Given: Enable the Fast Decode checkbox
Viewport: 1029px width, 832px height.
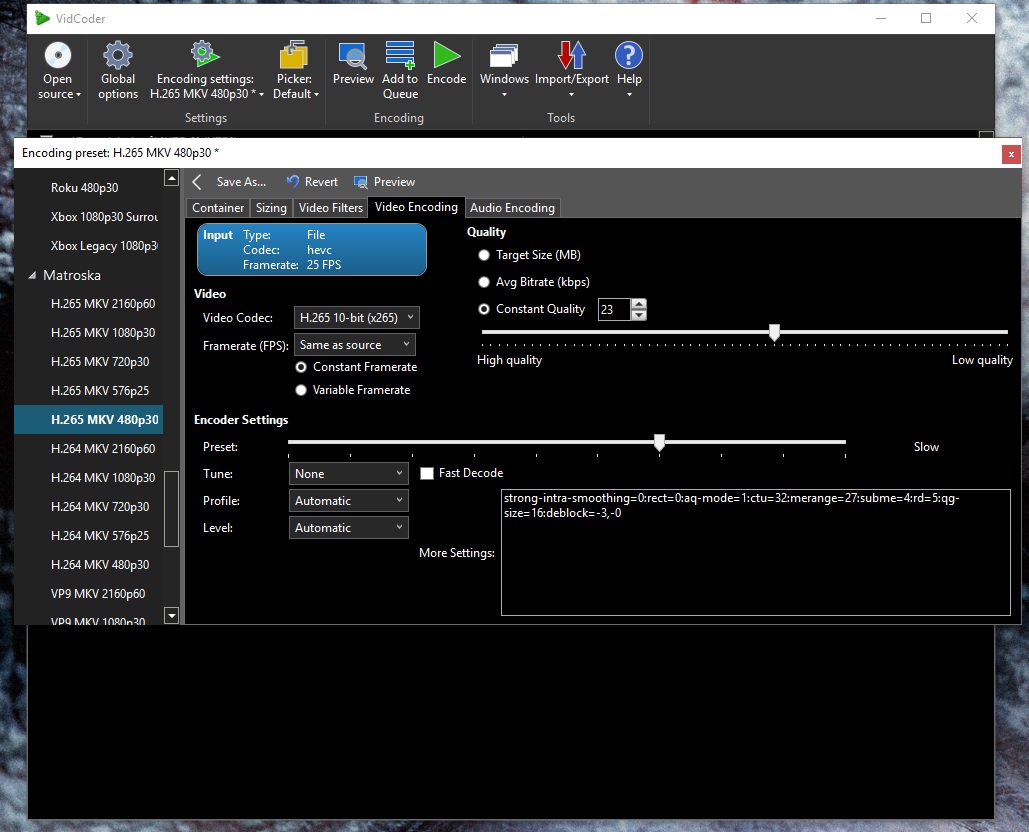Looking at the screenshot, I should pos(427,473).
